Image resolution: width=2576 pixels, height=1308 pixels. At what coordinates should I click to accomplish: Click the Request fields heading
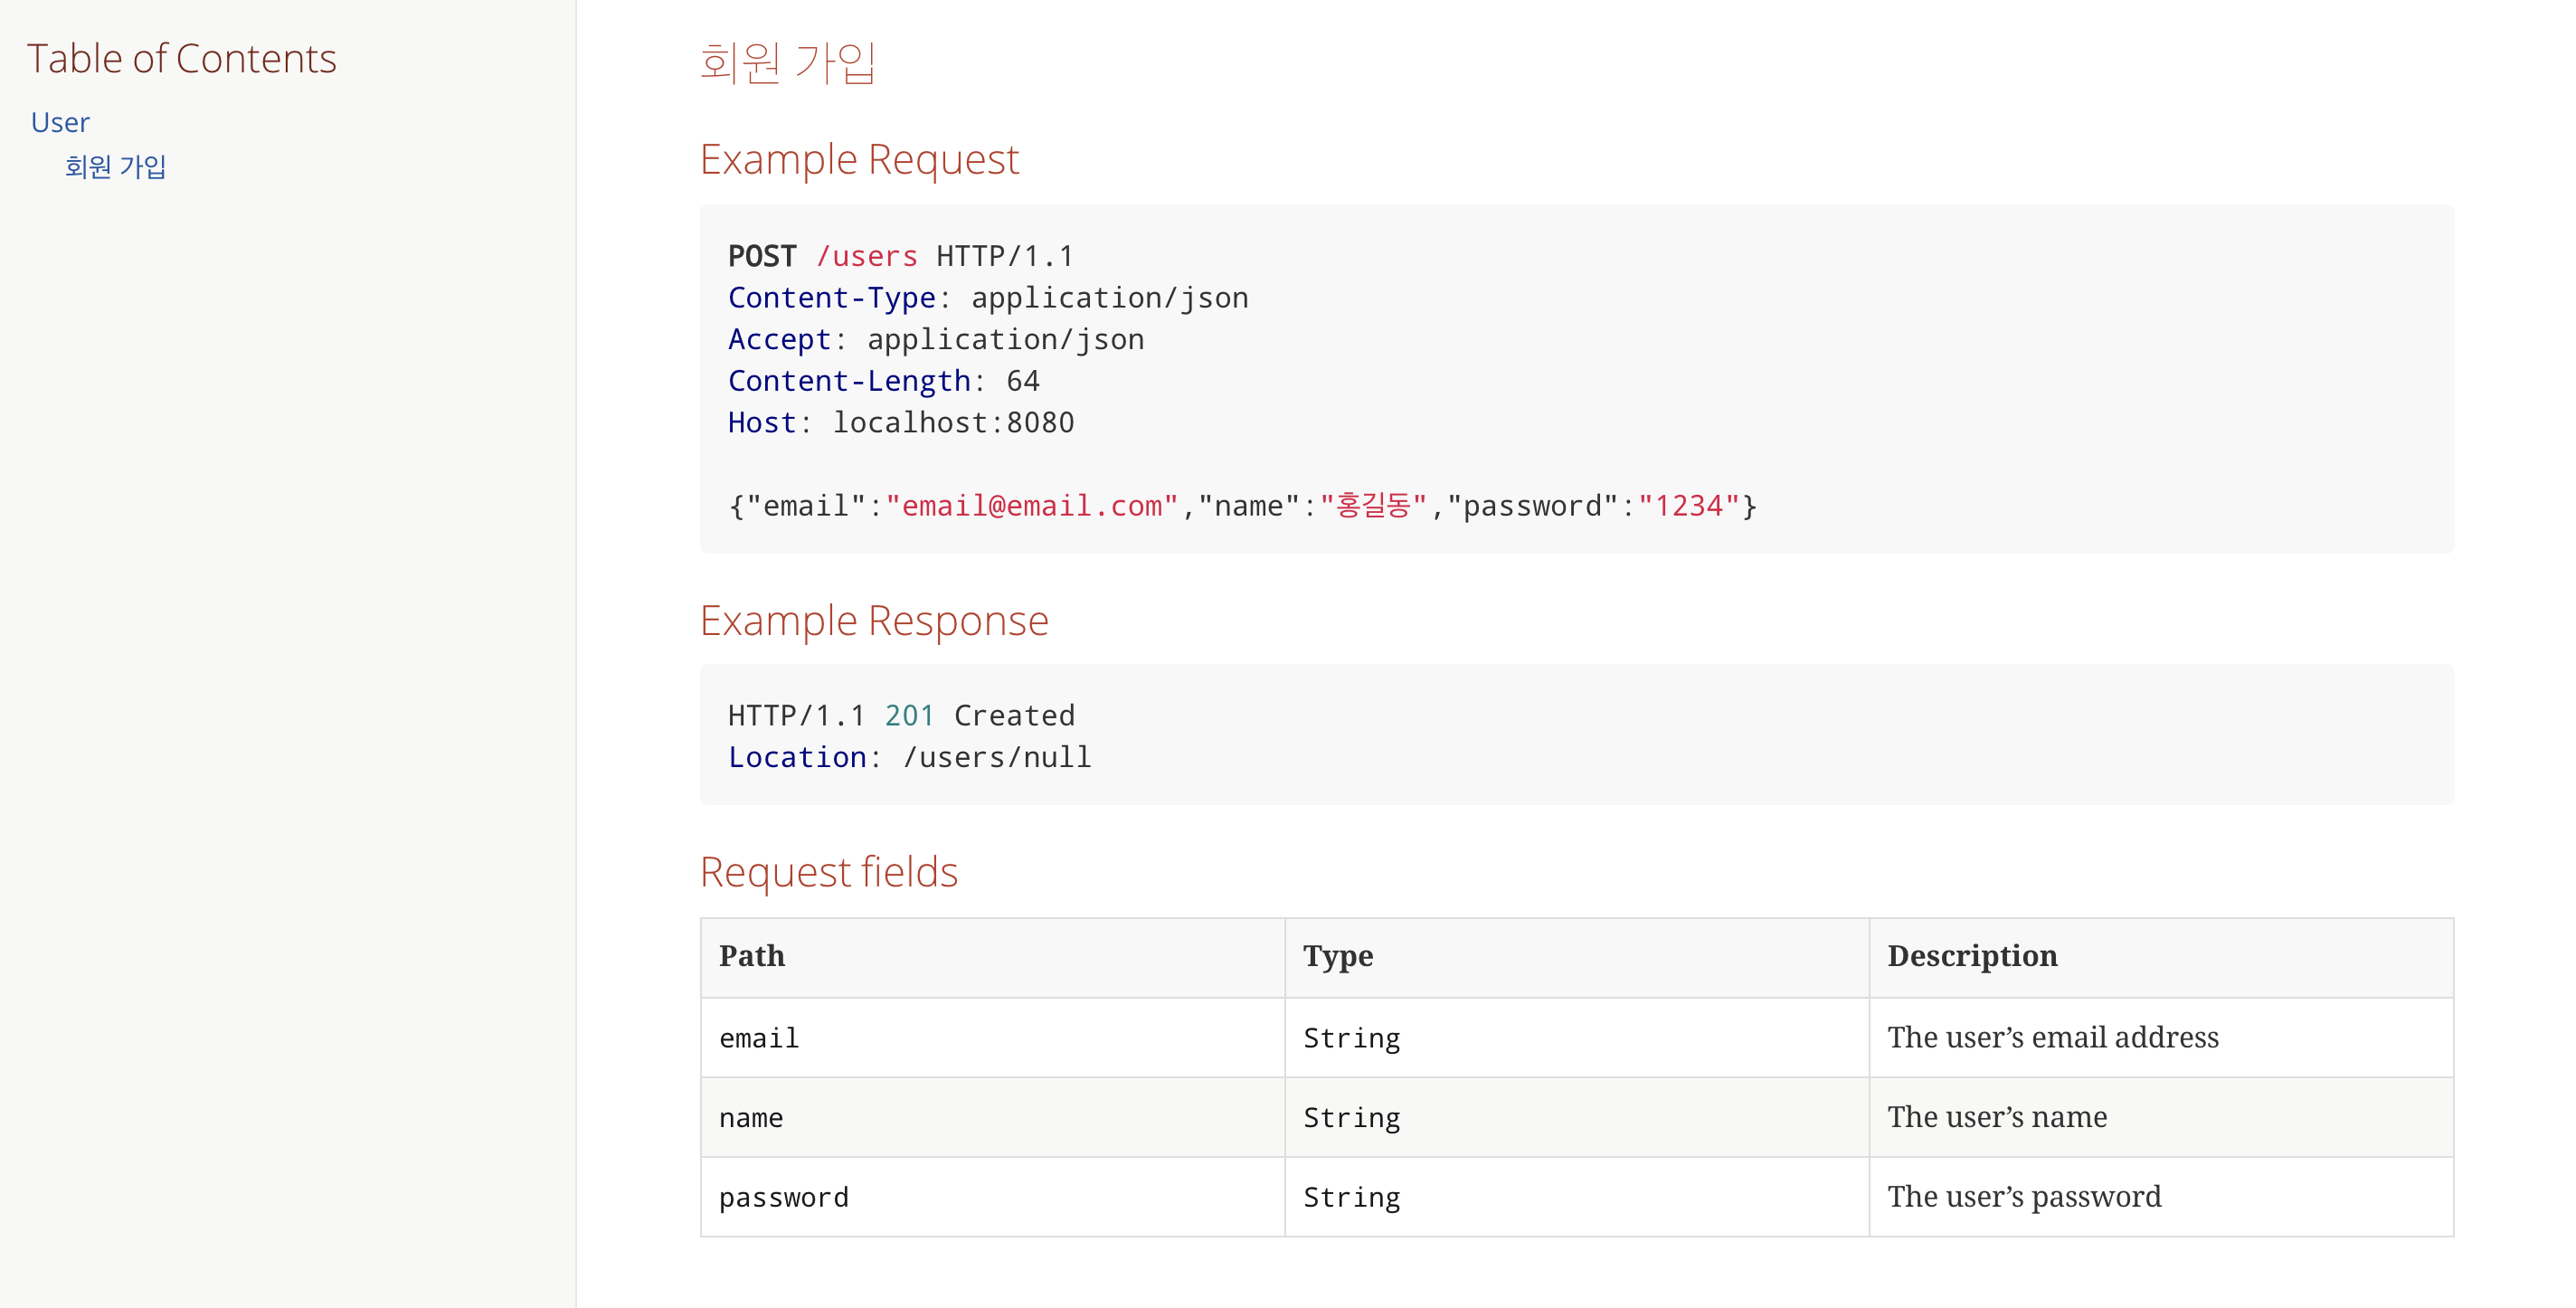click(x=828, y=871)
